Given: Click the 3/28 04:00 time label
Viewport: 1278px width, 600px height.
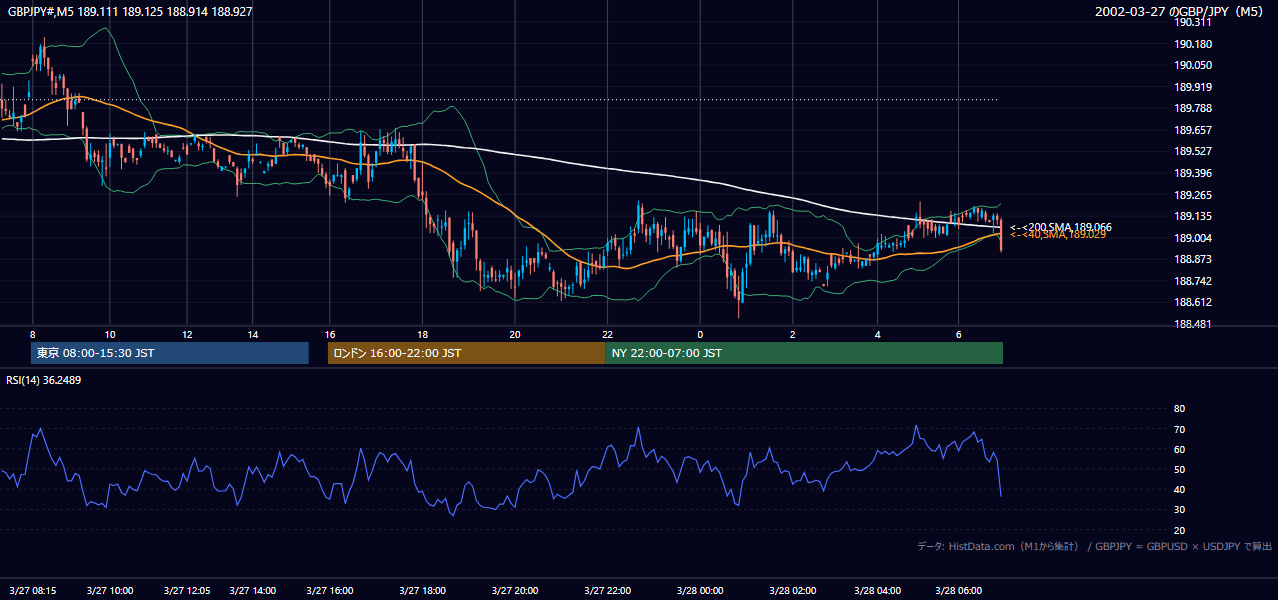Looking at the screenshot, I should pyautogui.click(x=878, y=591).
